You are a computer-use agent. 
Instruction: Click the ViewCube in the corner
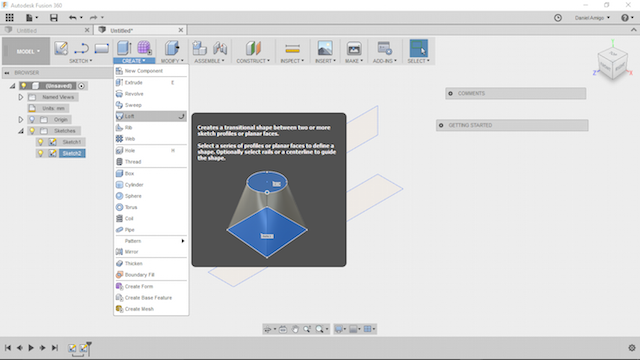[x=612, y=63]
